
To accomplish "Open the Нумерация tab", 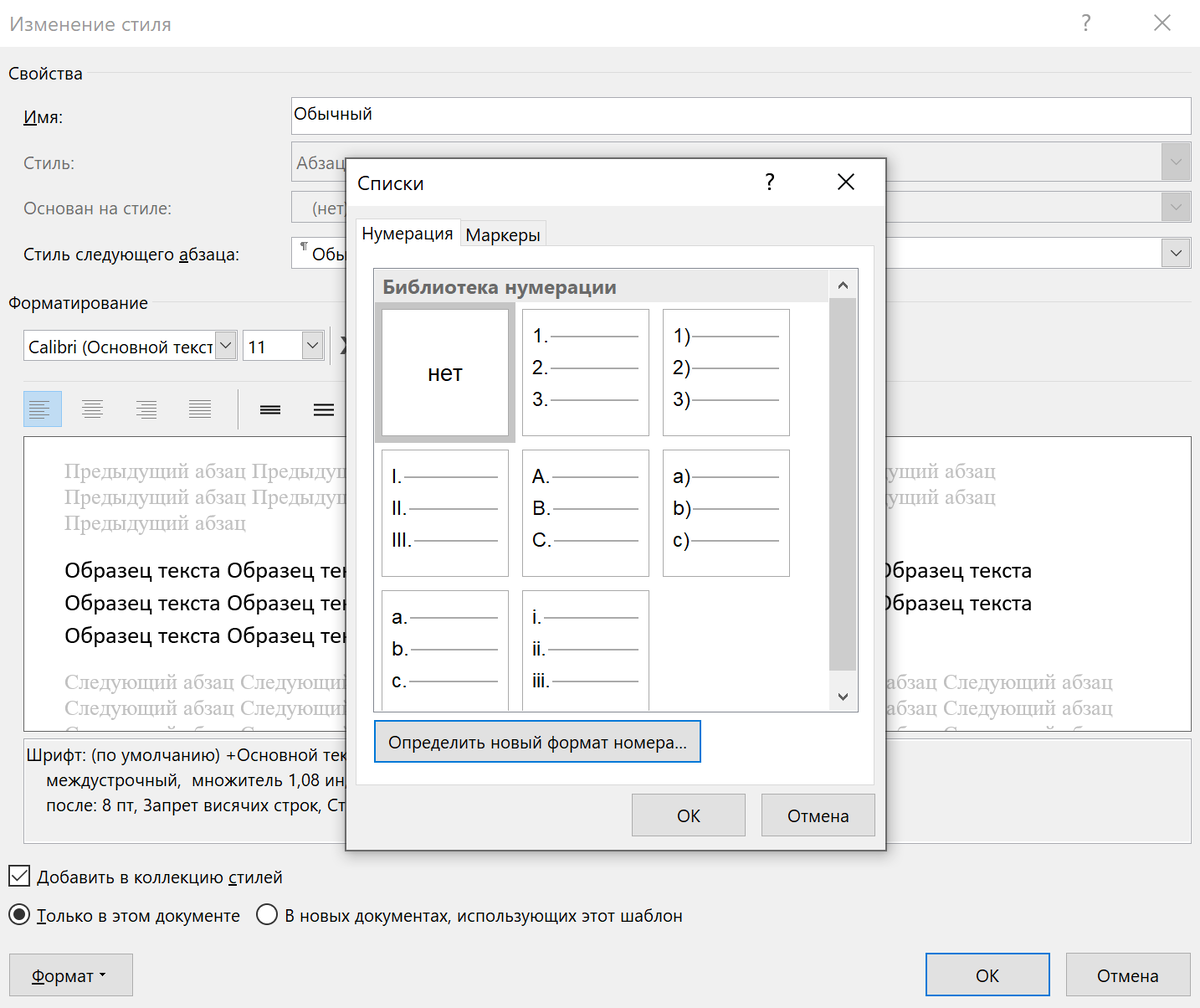I will (408, 232).
